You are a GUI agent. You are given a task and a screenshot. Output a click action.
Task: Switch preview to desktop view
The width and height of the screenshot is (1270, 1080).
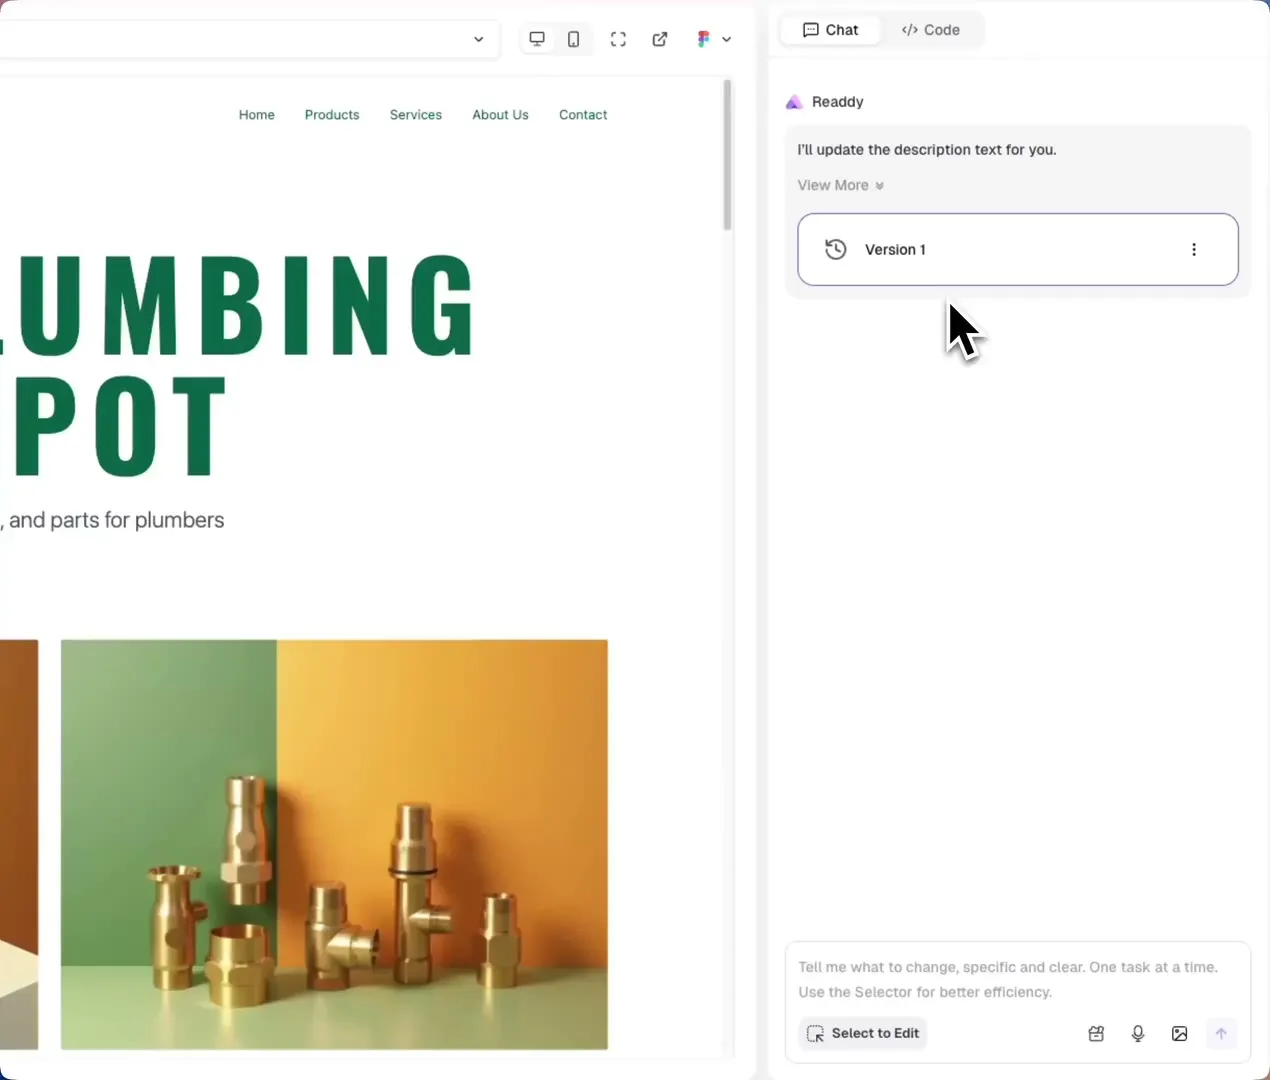[x=537, y=39]
